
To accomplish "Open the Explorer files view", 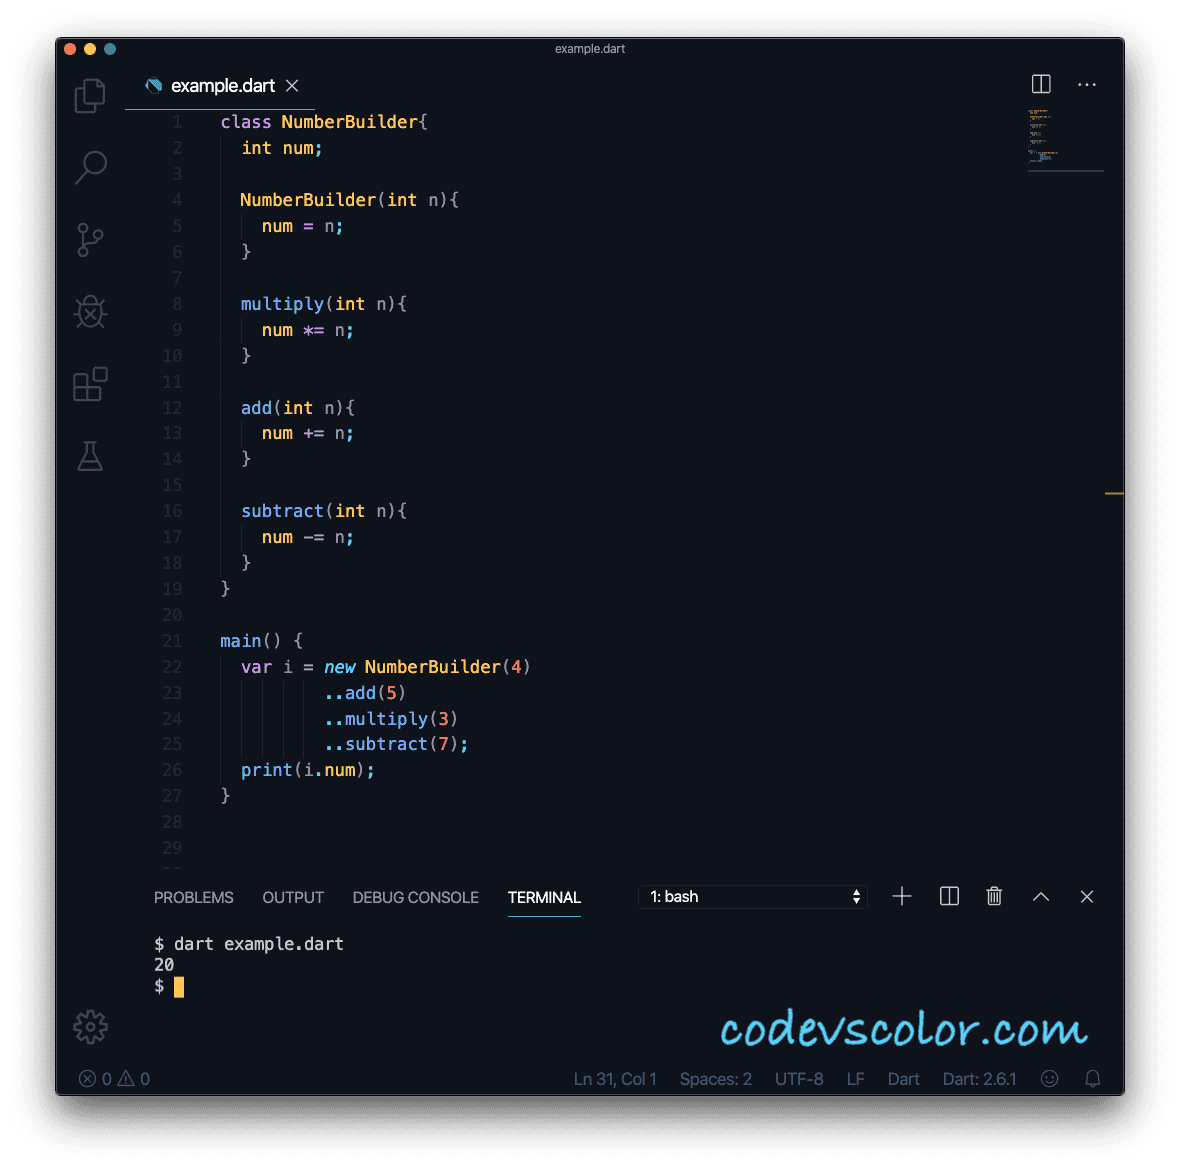I will (90, 96).
